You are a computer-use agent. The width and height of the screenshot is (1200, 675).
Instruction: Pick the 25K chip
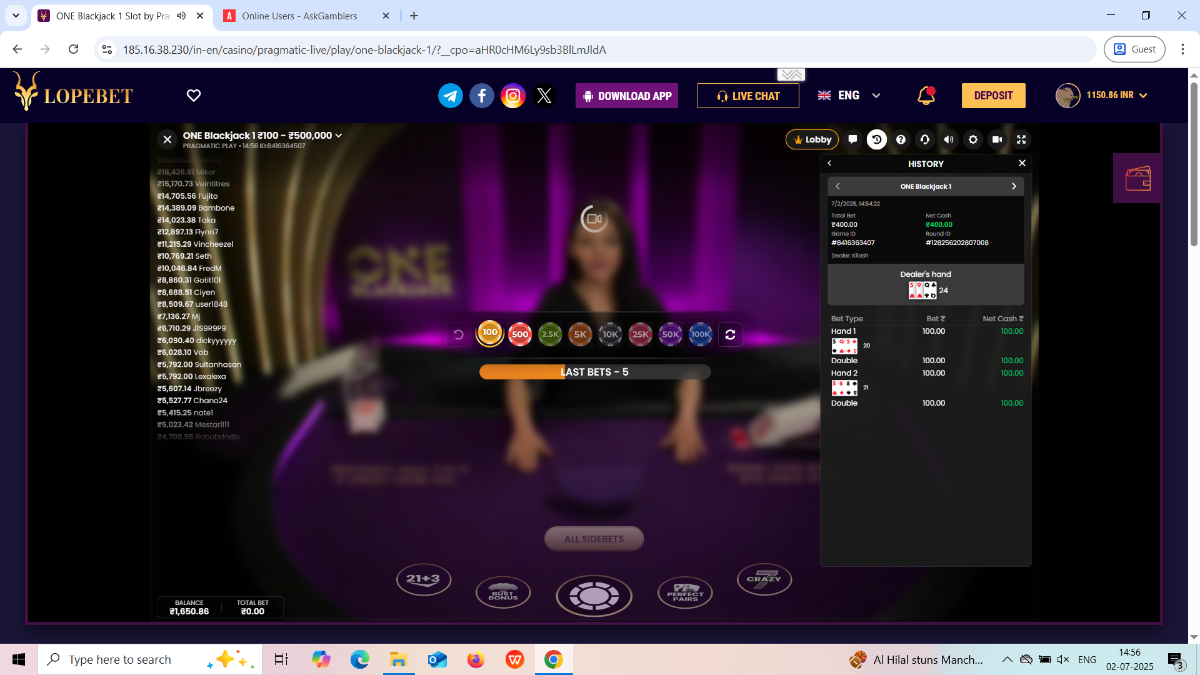640,335
